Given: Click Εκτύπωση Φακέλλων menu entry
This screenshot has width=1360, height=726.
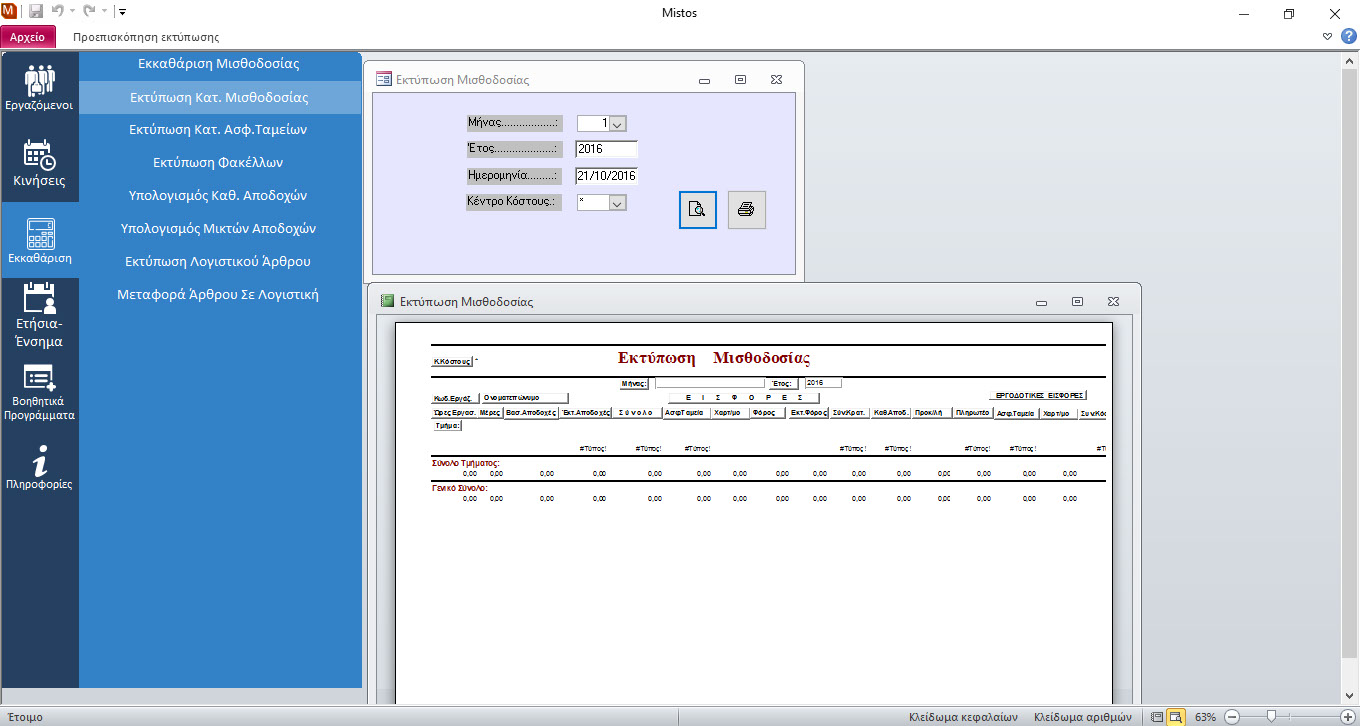Looking at the screenshot, I should [x=219, y=162].
